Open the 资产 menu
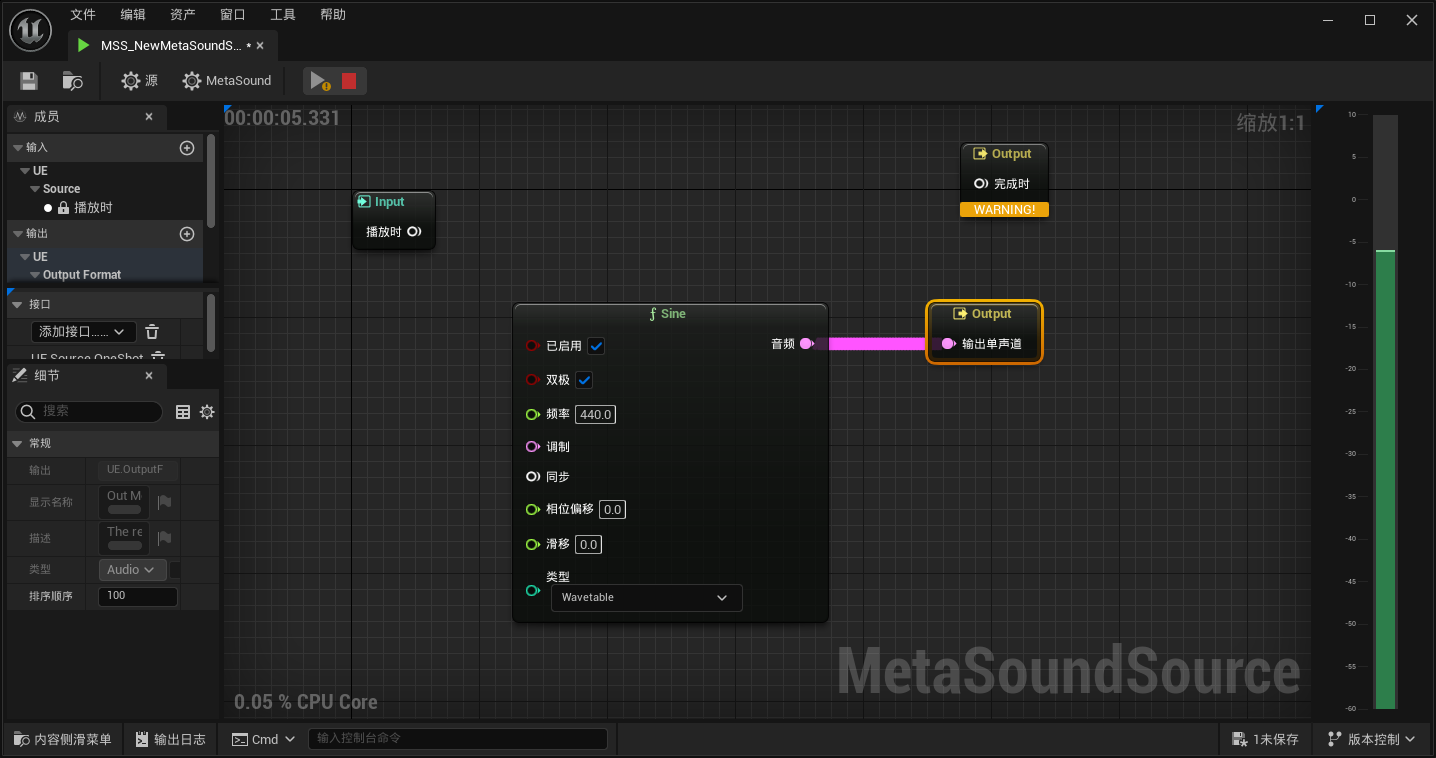This screenshot has width=1436, height=758. point(183,15)
